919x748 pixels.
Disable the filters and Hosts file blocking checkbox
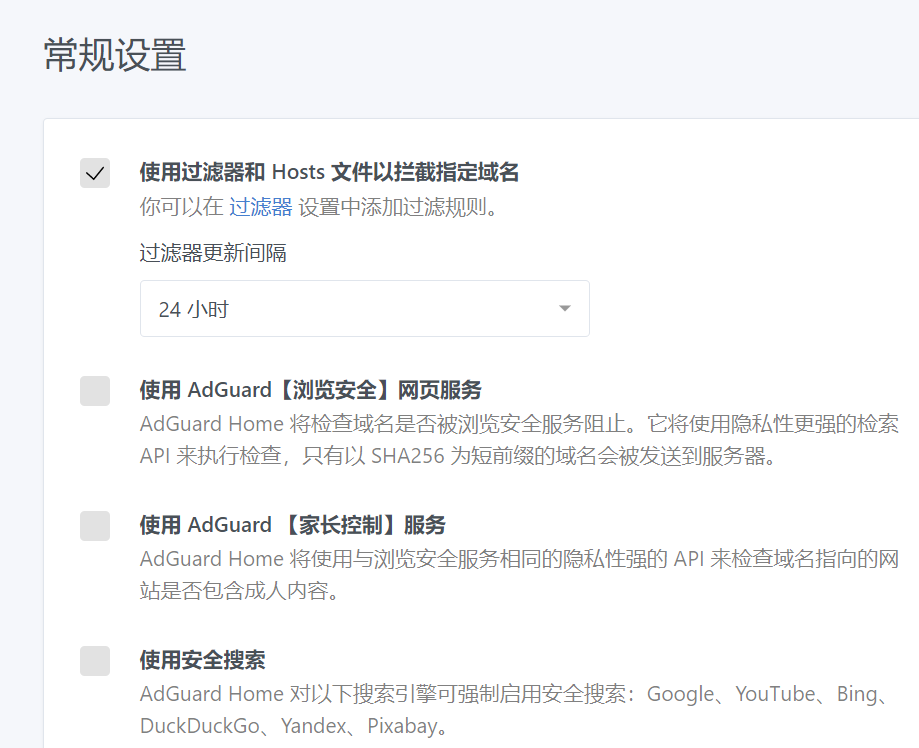[94, 172]
